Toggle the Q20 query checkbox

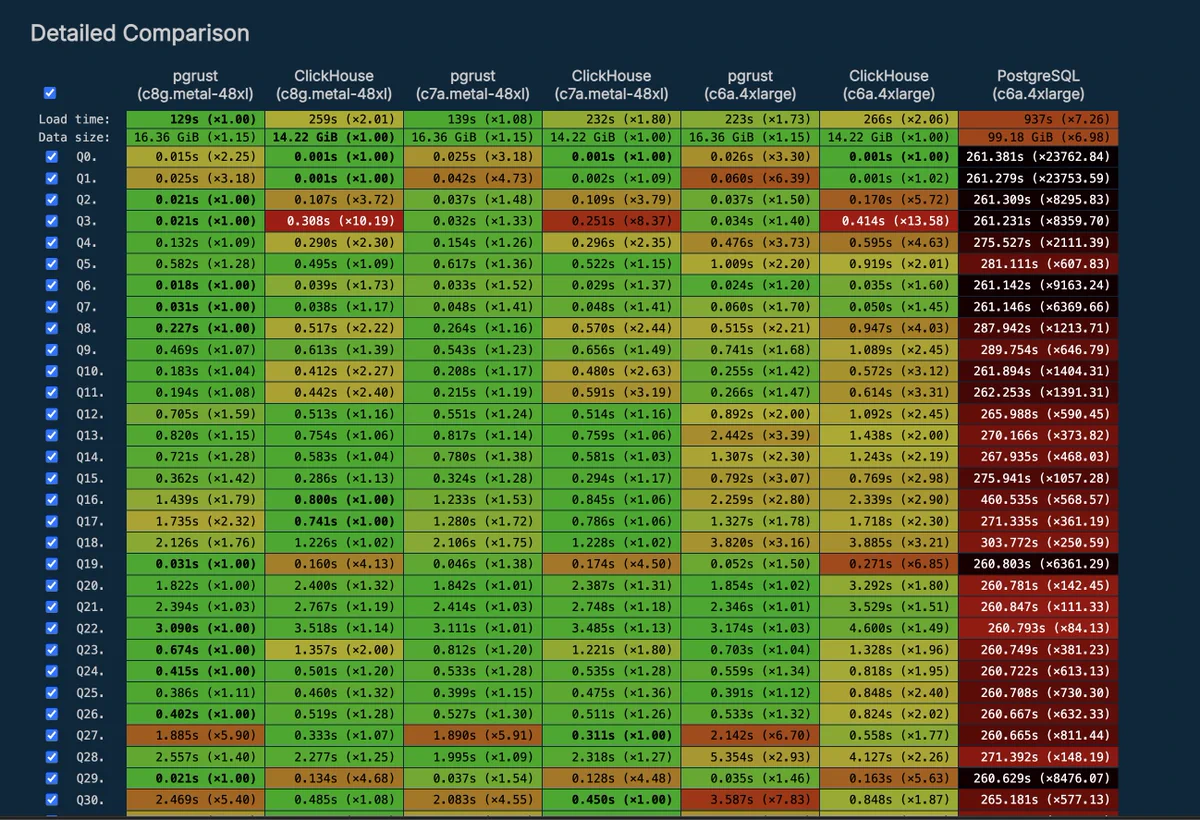pyautogui.click(x=51, y=585)
